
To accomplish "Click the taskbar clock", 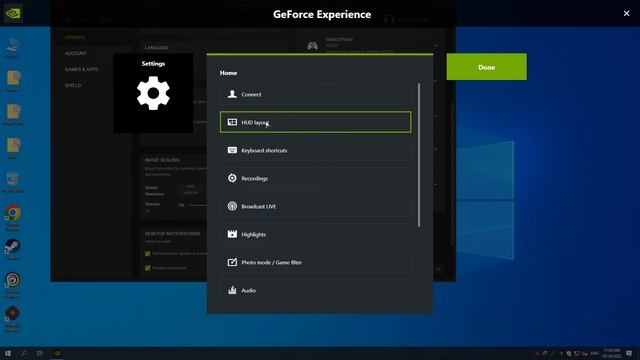I will click(611, 353).
